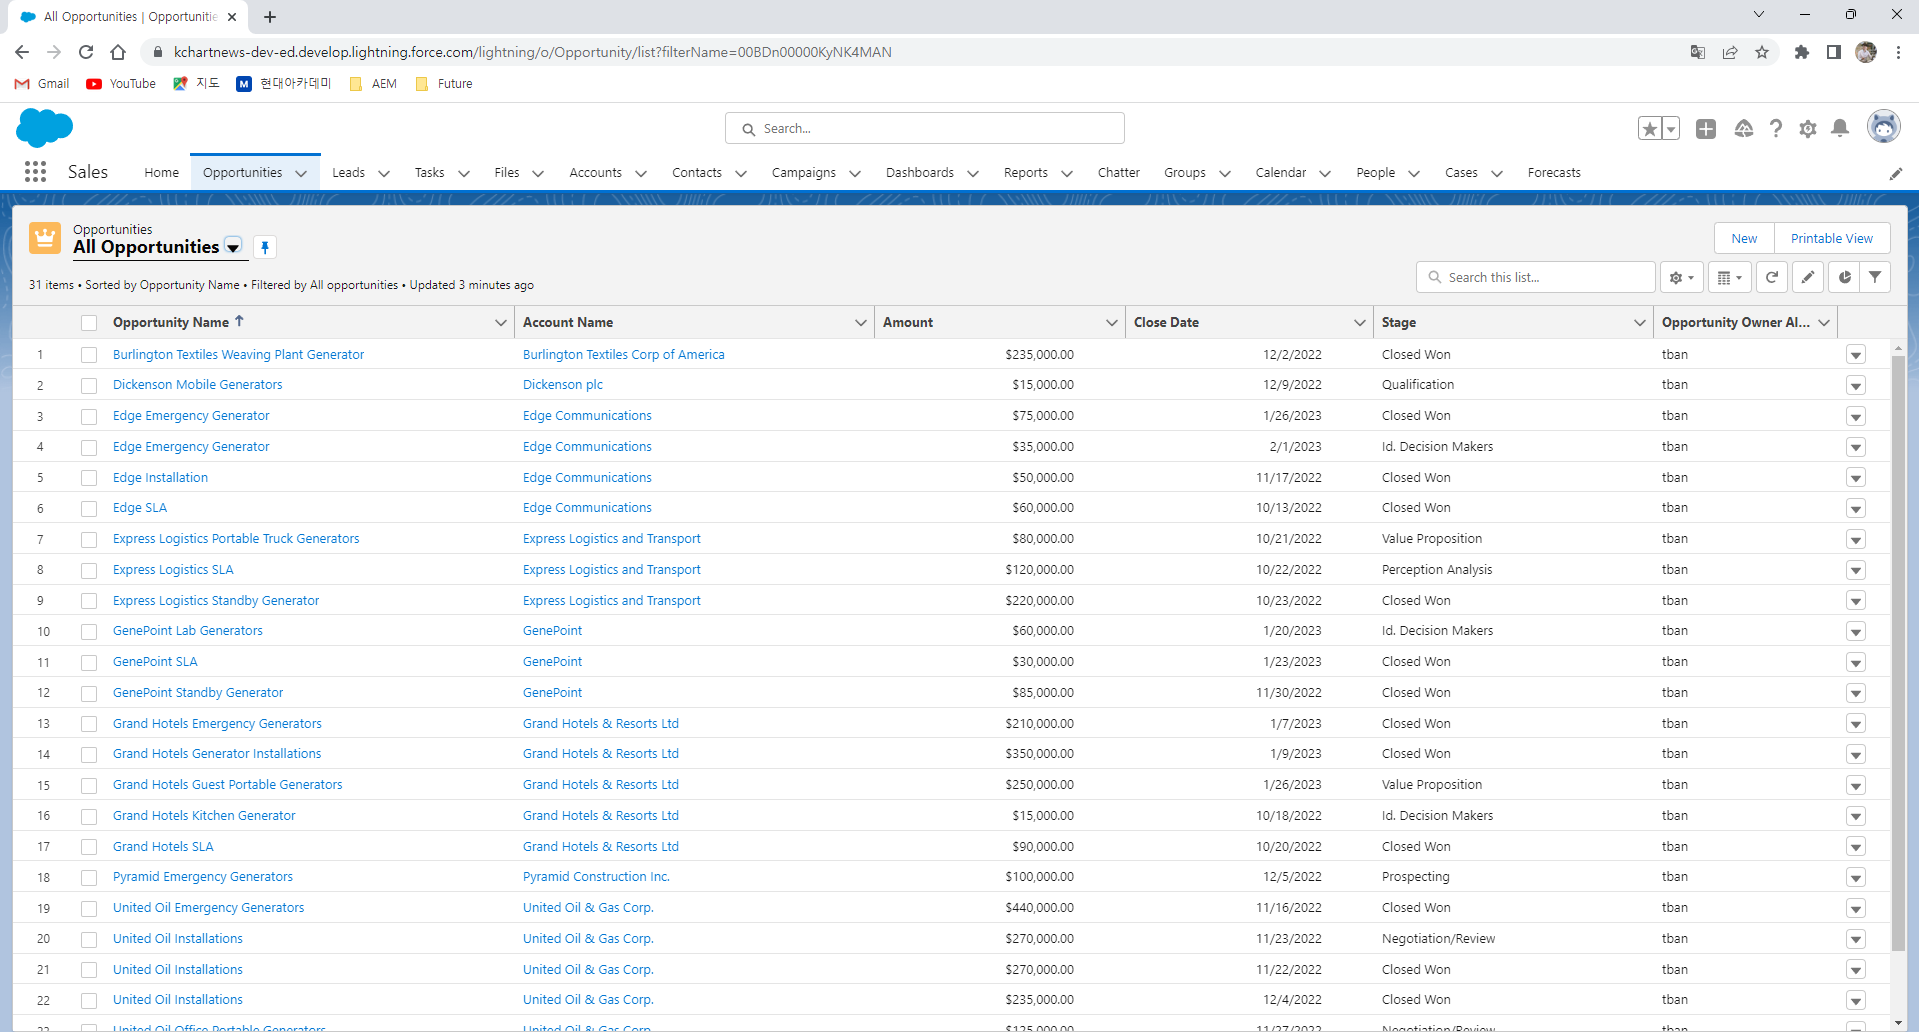Switch to the Chatter tab
Image resolution: width=1919 pixels, height=1032 pixels.
(1118, 172)
